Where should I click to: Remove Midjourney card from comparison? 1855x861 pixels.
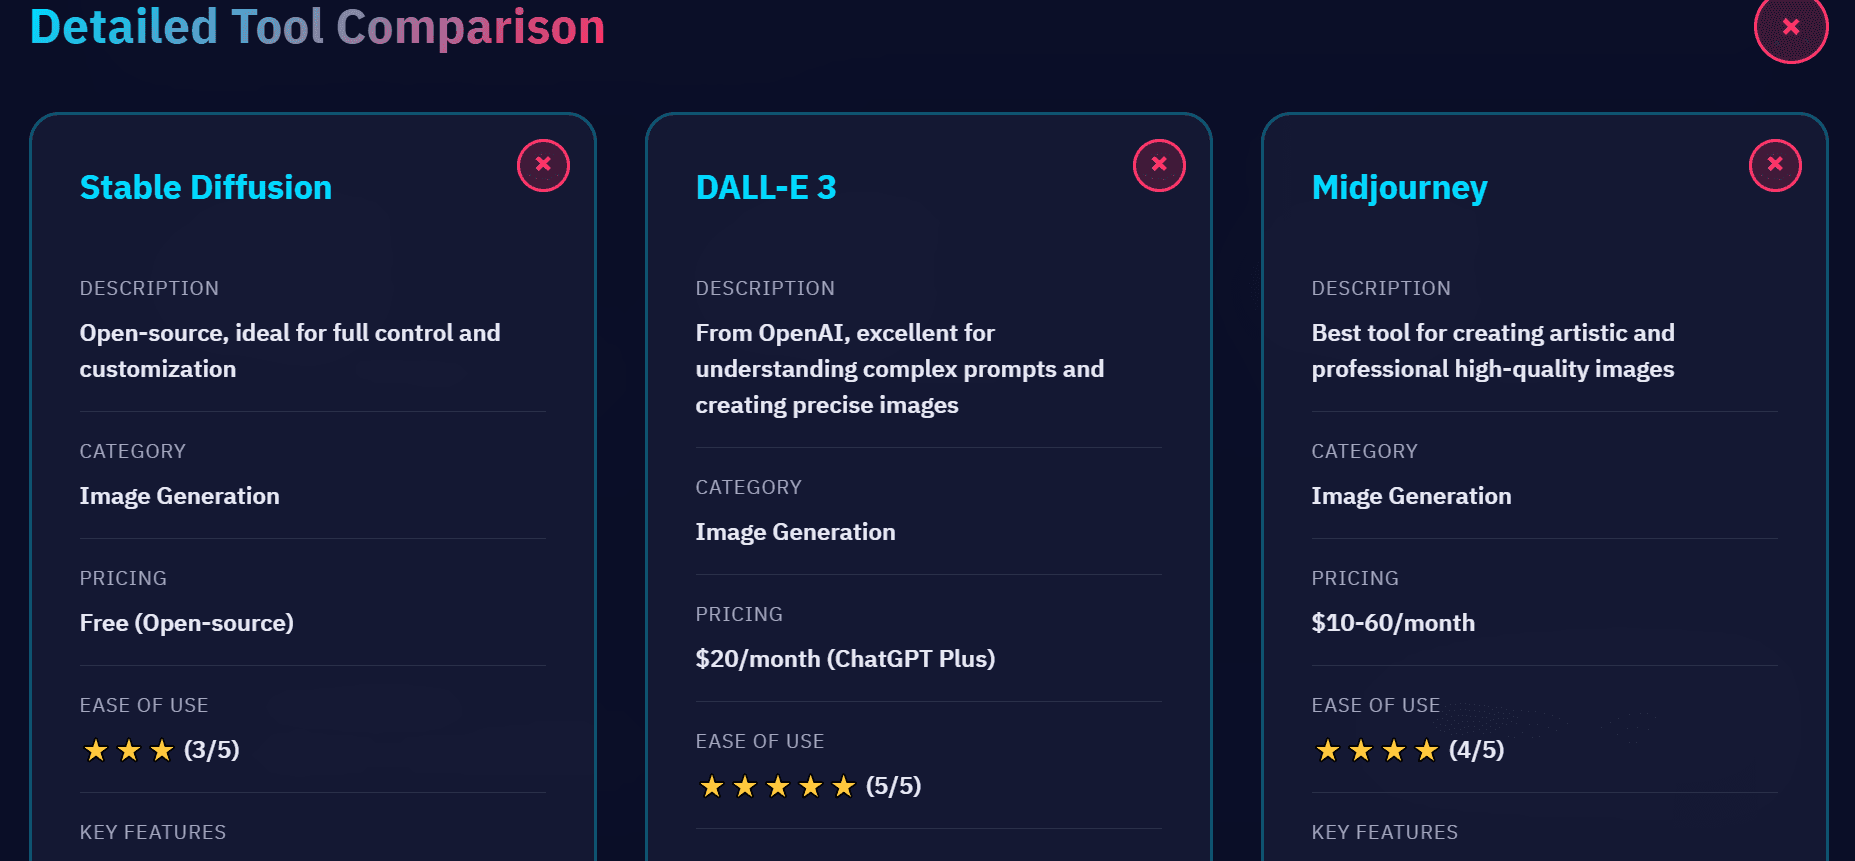(x=1775, y=165)
